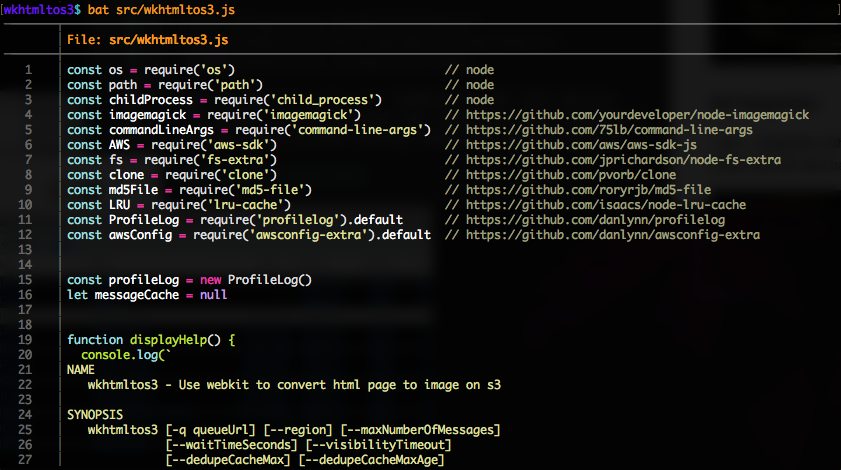Image resolution: width=841 pixels, height=470 pixels.
Task: Click the 'function' keyword on line 19
Action: pos(95,340)
